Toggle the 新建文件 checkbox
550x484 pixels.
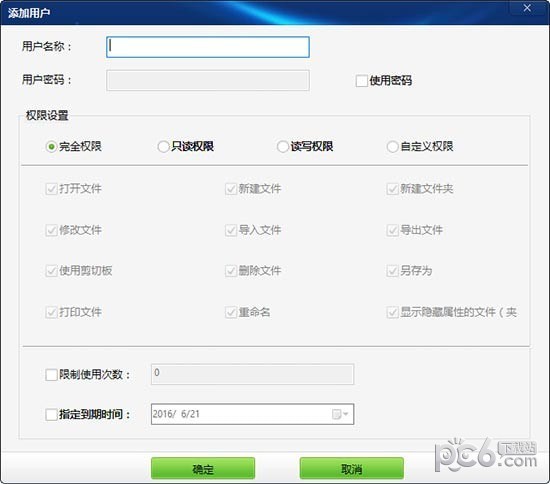(x=231, y=189)
